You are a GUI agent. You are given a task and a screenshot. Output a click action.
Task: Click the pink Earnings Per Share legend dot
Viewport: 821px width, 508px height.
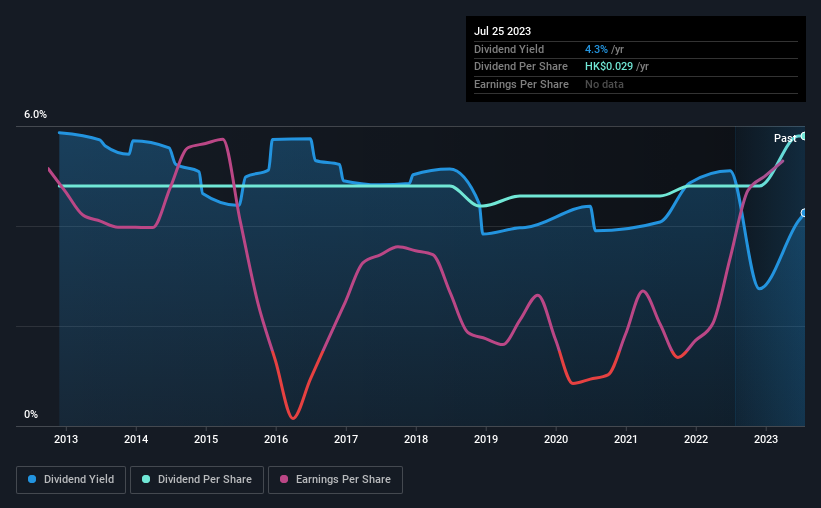tap(284, 479)
